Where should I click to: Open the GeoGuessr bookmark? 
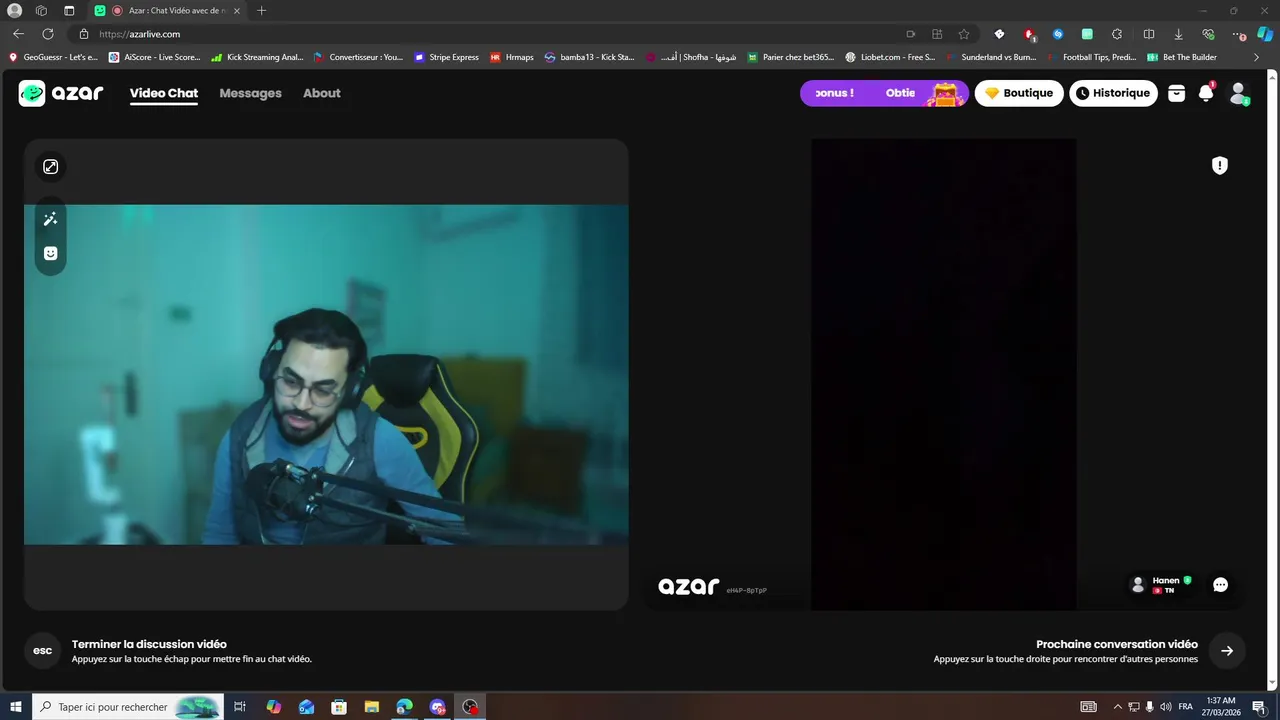click(x=53, y=57)
